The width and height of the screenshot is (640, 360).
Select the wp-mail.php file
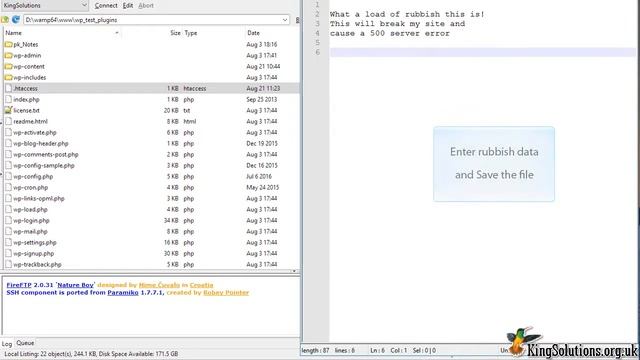(x=30, y=232)
